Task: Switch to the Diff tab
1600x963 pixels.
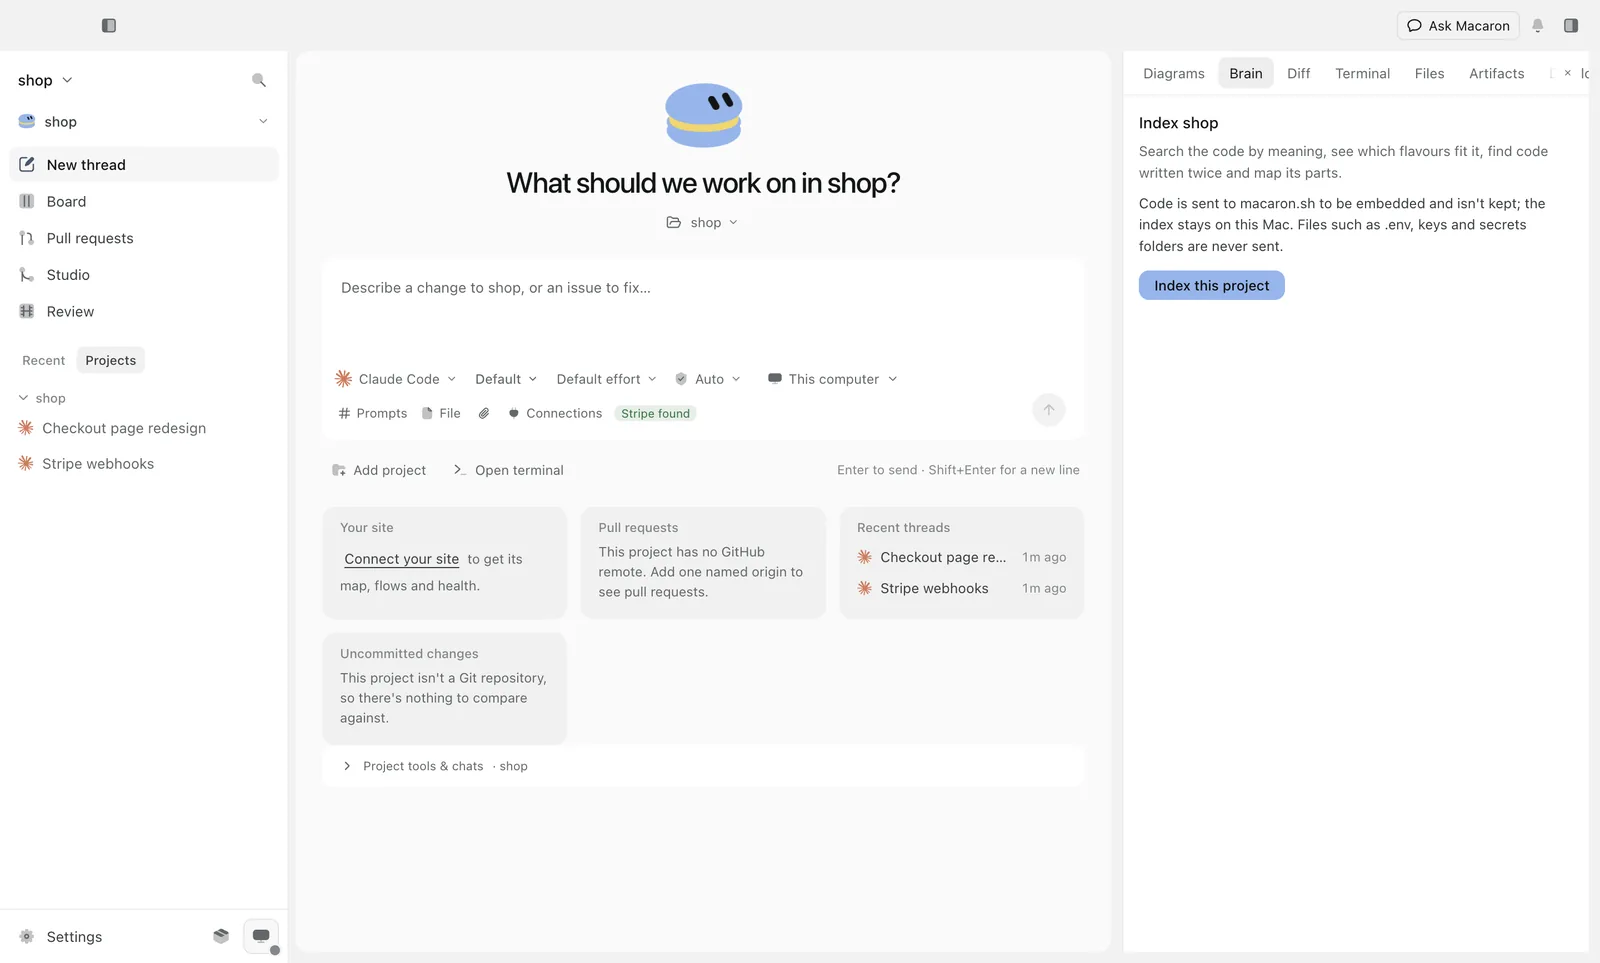Action: pos(1299,73)
